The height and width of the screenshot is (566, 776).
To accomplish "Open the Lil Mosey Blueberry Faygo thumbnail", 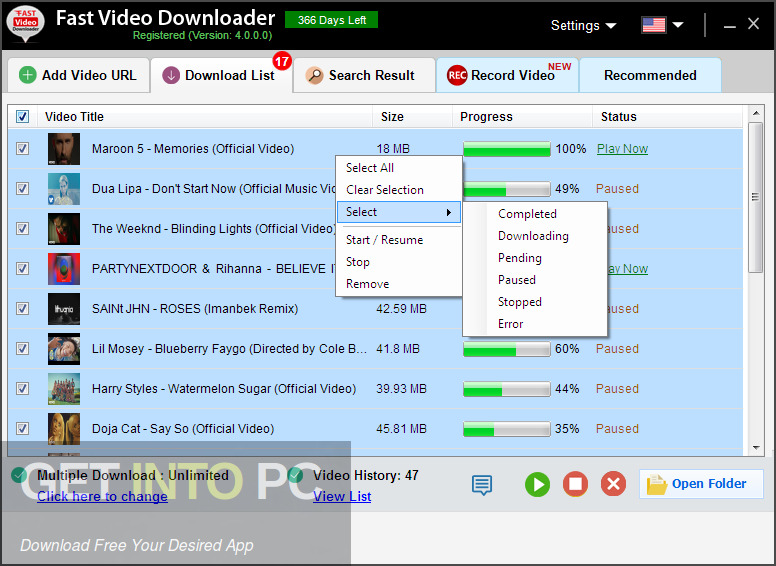I will (x=64, y=349).
